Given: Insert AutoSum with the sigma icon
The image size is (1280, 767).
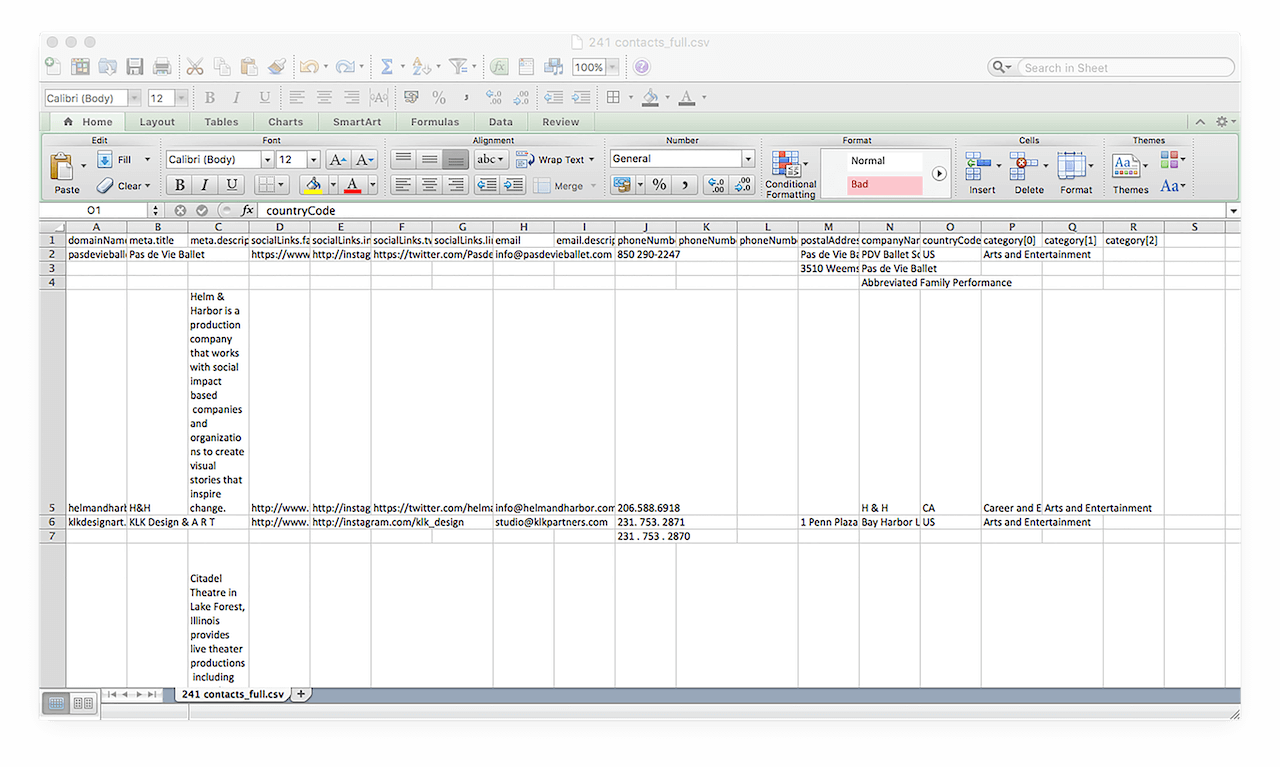Looking at the screenshot, I should 386,67.
